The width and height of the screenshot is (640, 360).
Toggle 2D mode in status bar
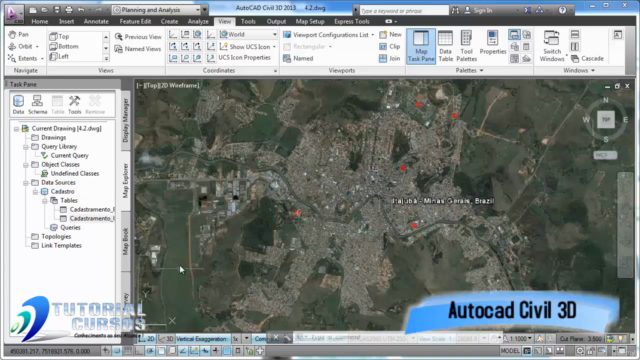147,339
